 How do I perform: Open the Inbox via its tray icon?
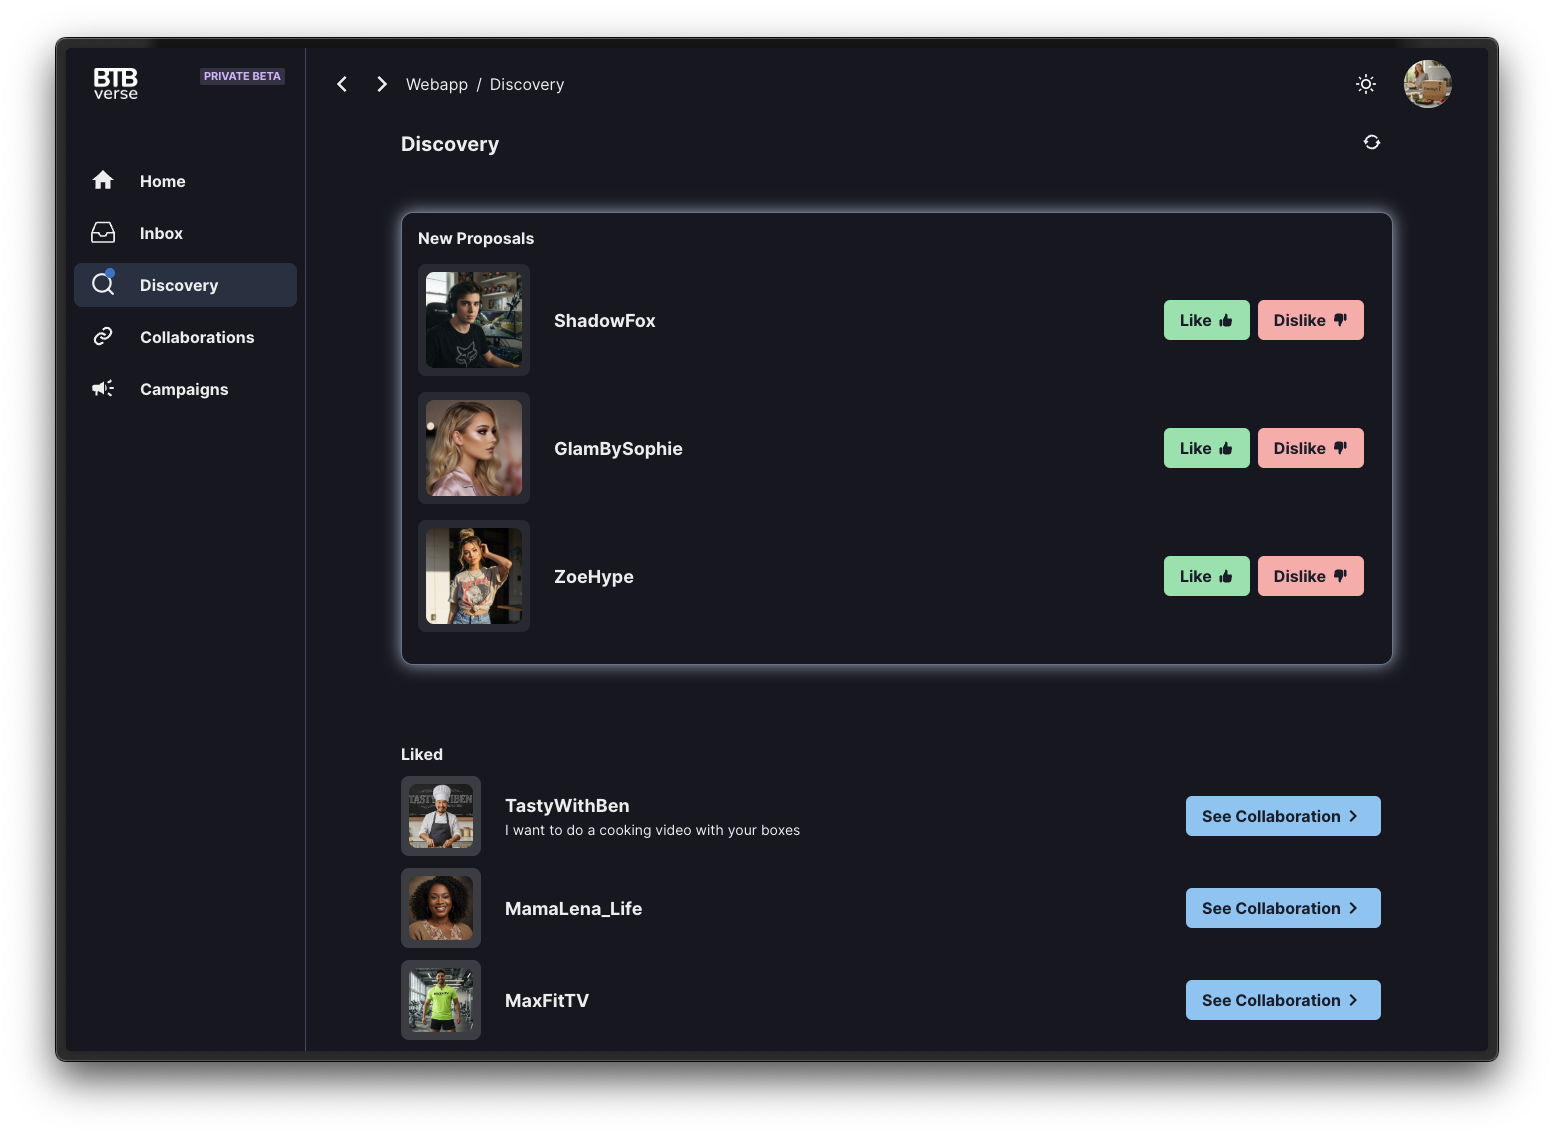pos(103,233)
